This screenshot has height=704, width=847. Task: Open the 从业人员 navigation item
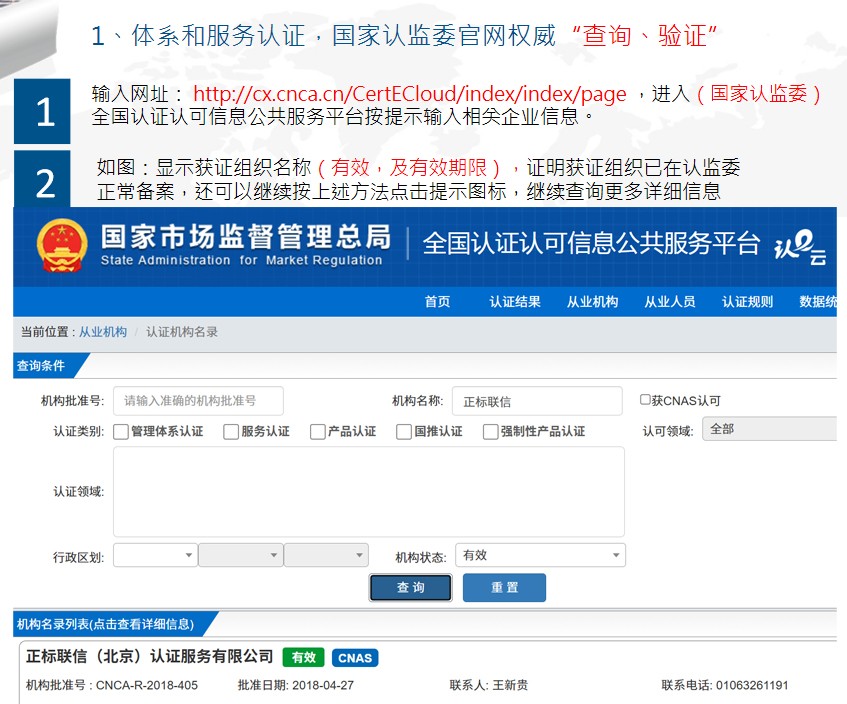tap(670, 302)
